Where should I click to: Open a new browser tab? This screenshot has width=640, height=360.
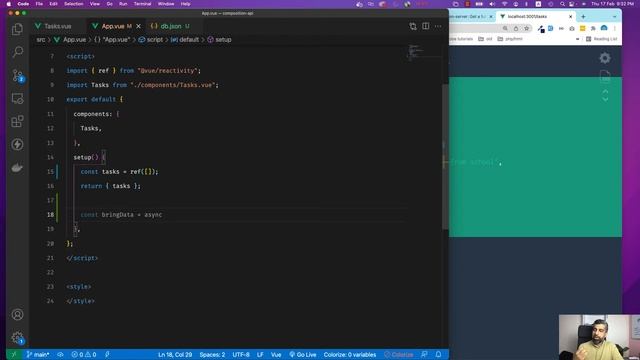tap(583, 17)
